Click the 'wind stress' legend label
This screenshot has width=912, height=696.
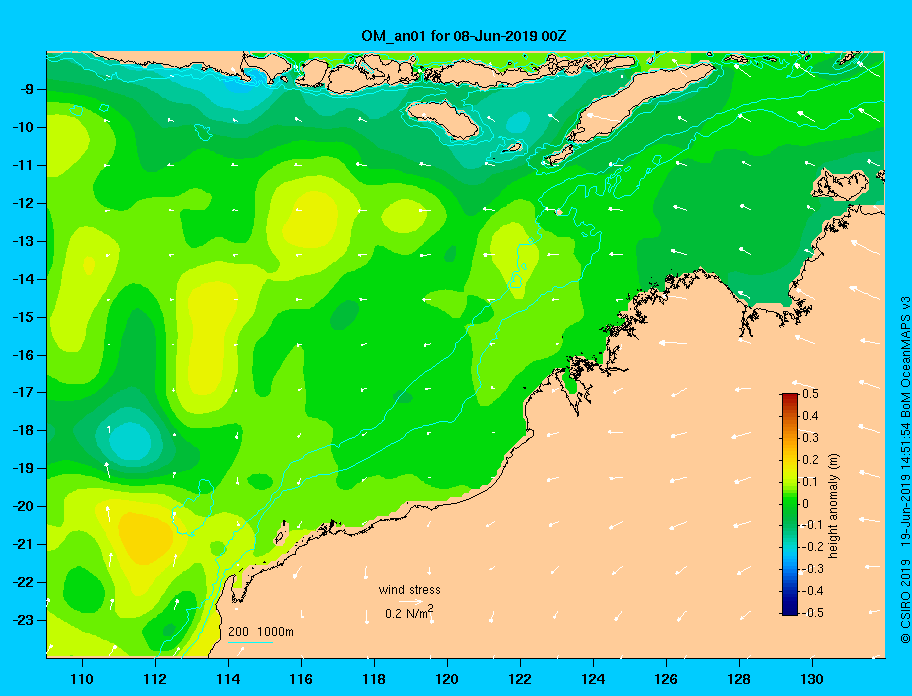(409, 590)
